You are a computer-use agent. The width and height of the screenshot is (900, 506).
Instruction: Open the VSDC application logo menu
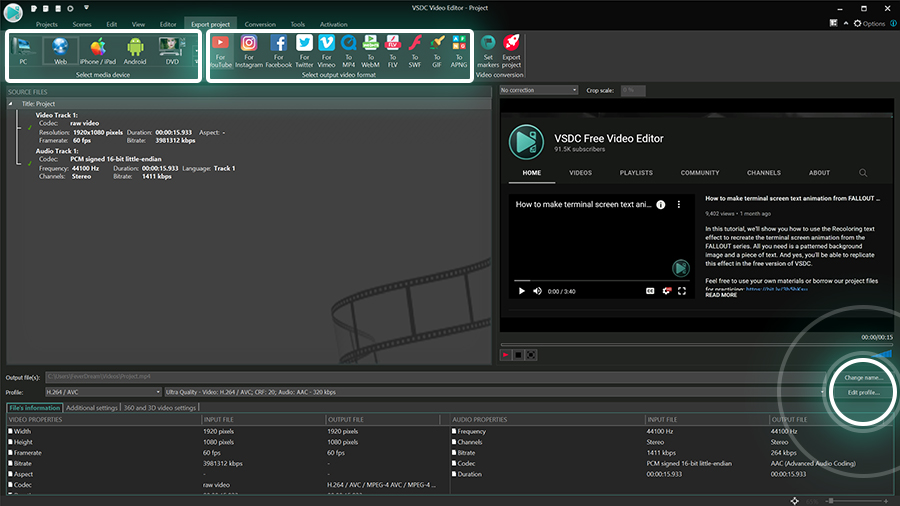click(13, 12)
